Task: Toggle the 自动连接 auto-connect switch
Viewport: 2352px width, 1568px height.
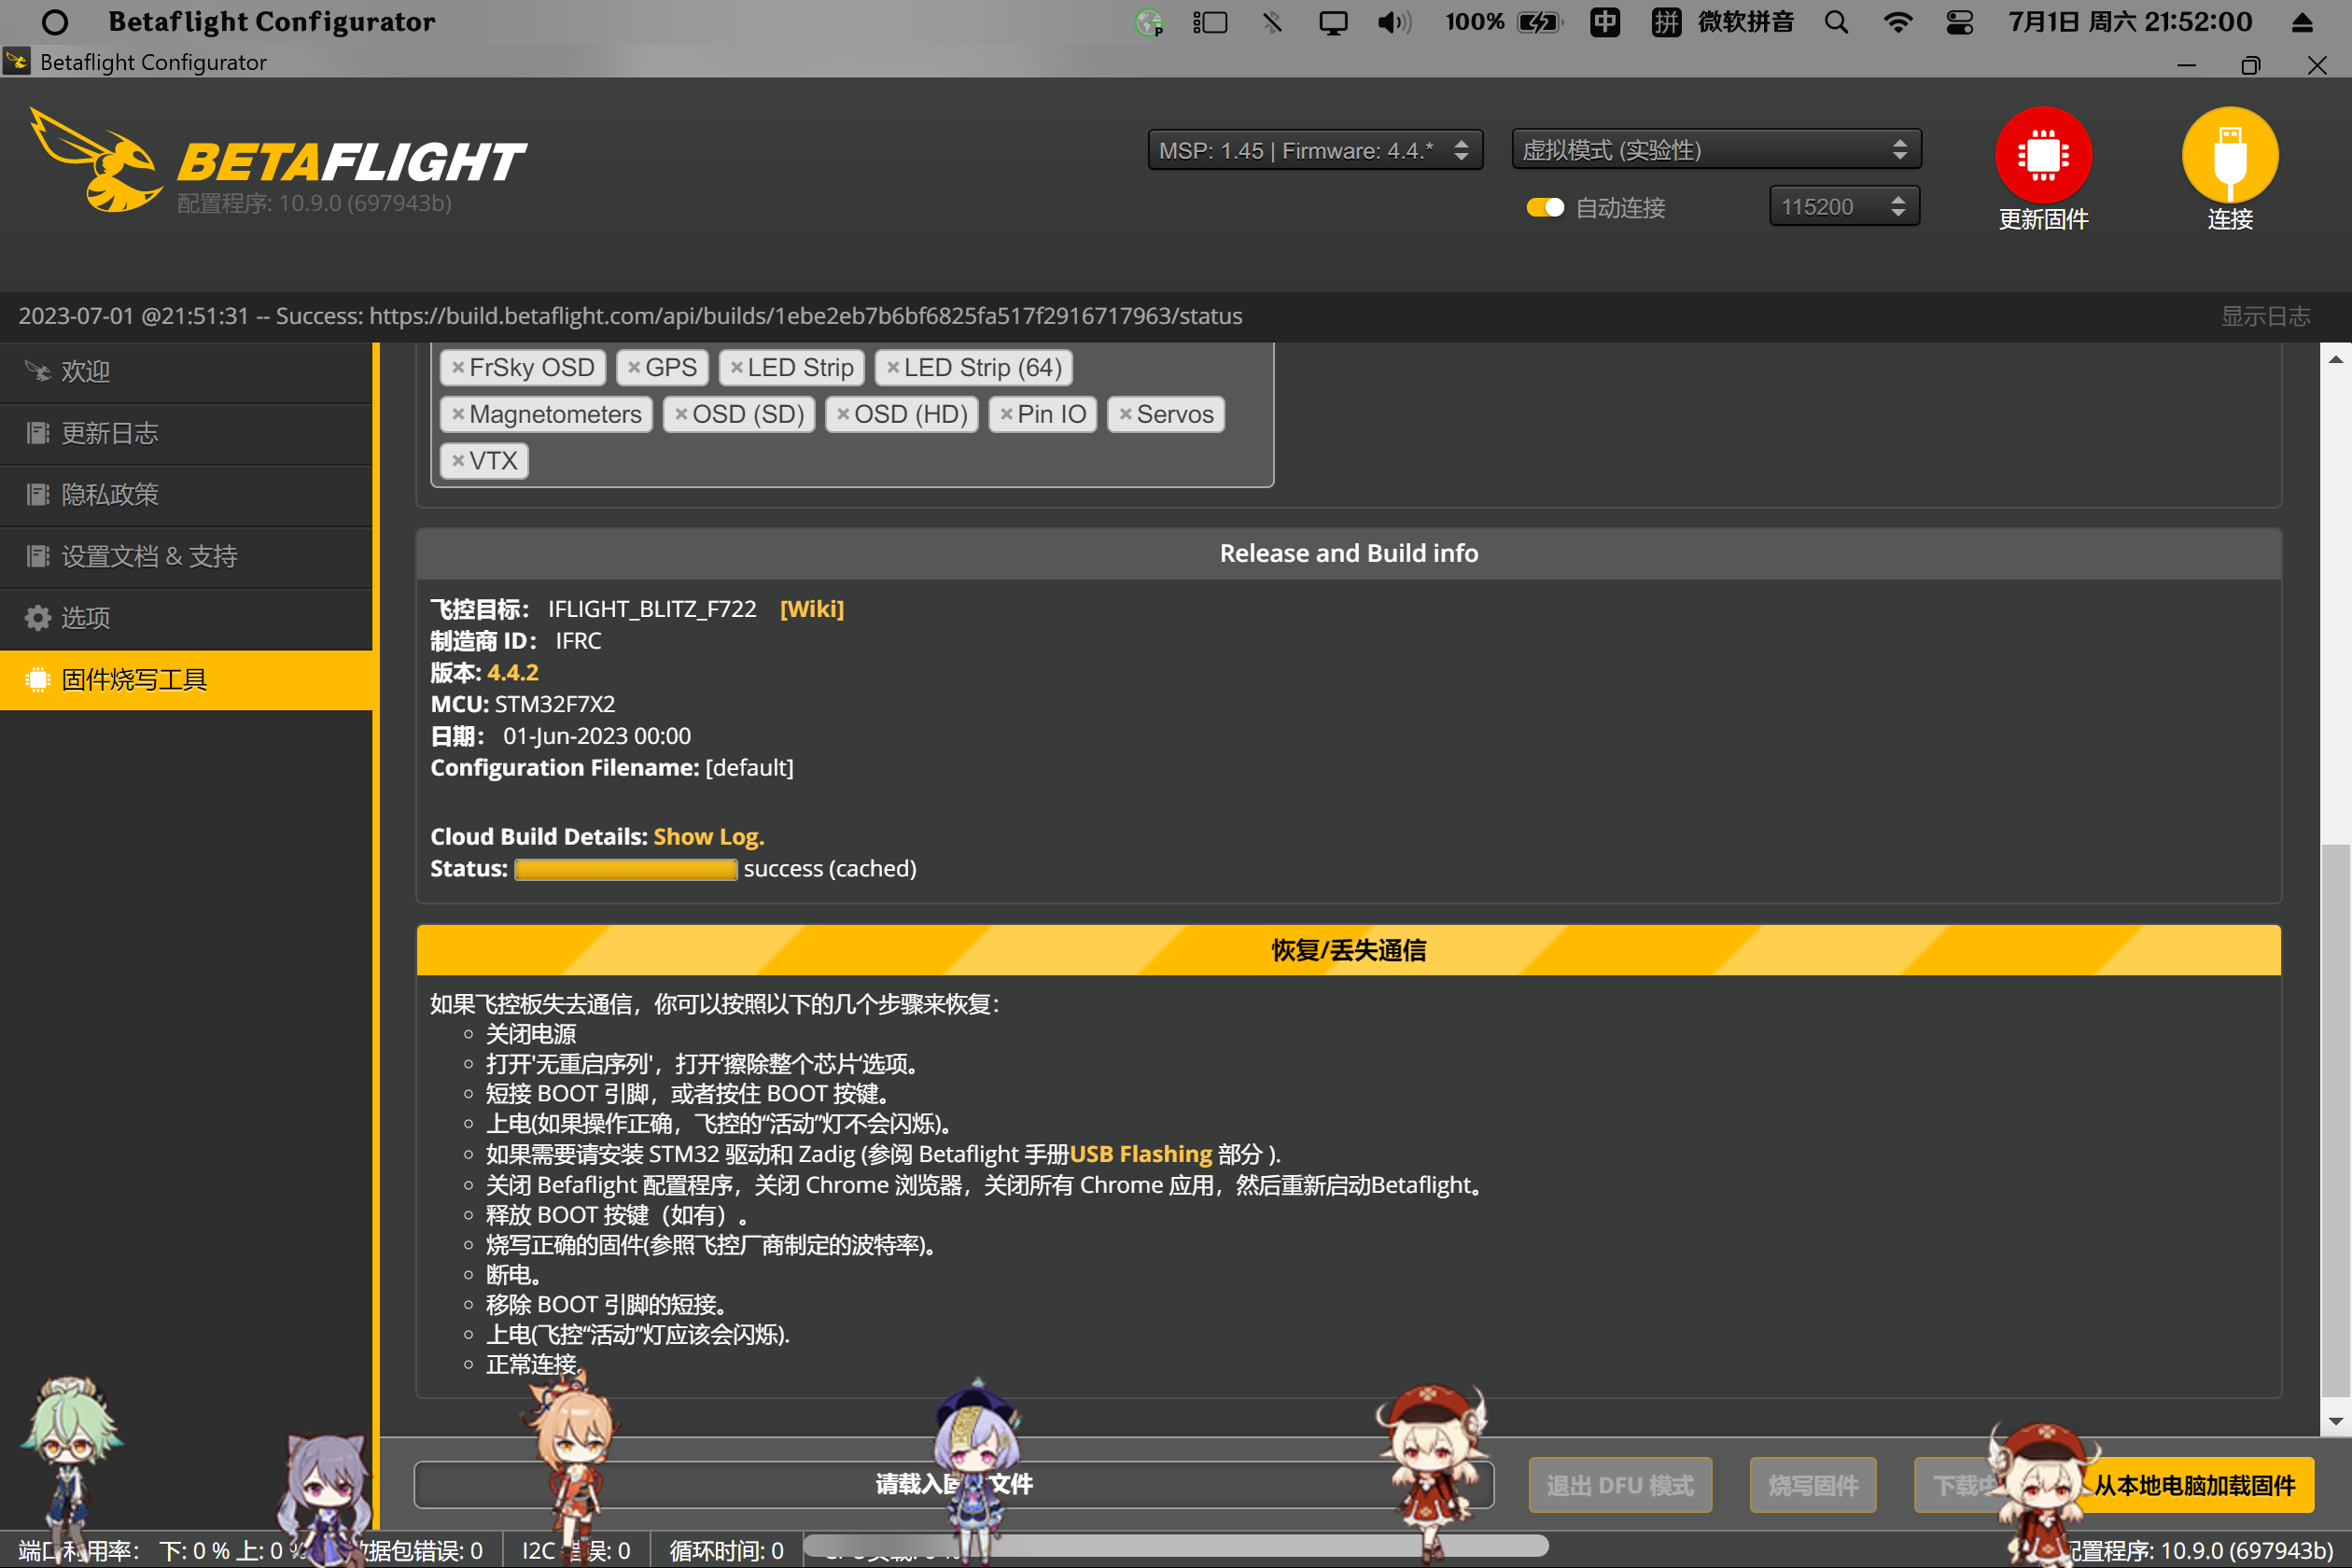Action: click(x=1544, y=207)
